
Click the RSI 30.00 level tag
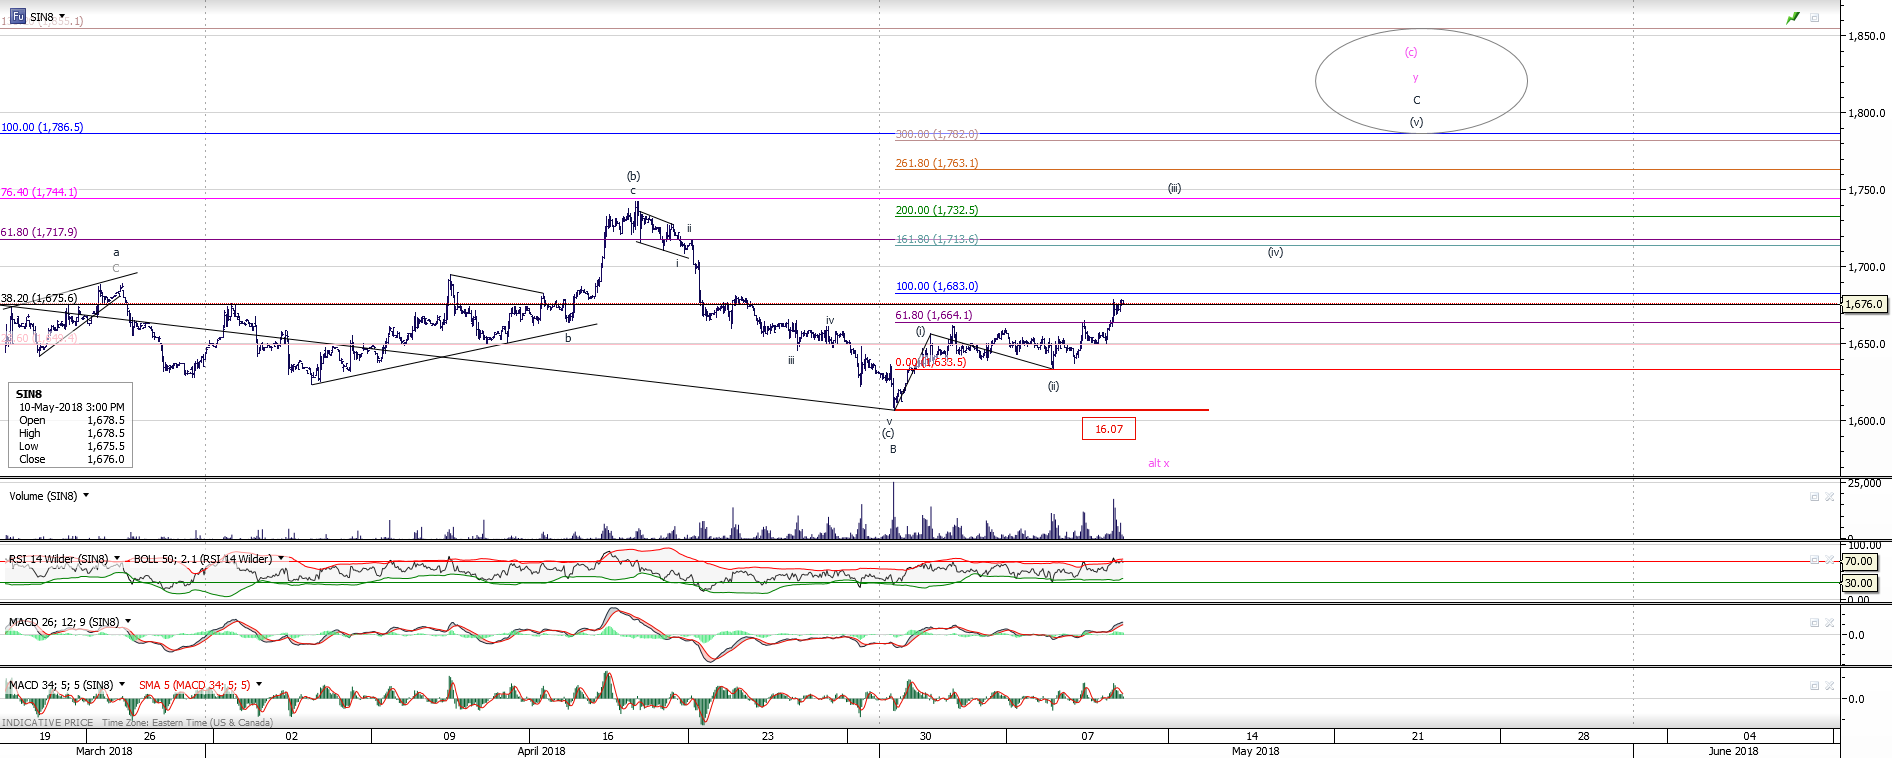click(1859, 583)
